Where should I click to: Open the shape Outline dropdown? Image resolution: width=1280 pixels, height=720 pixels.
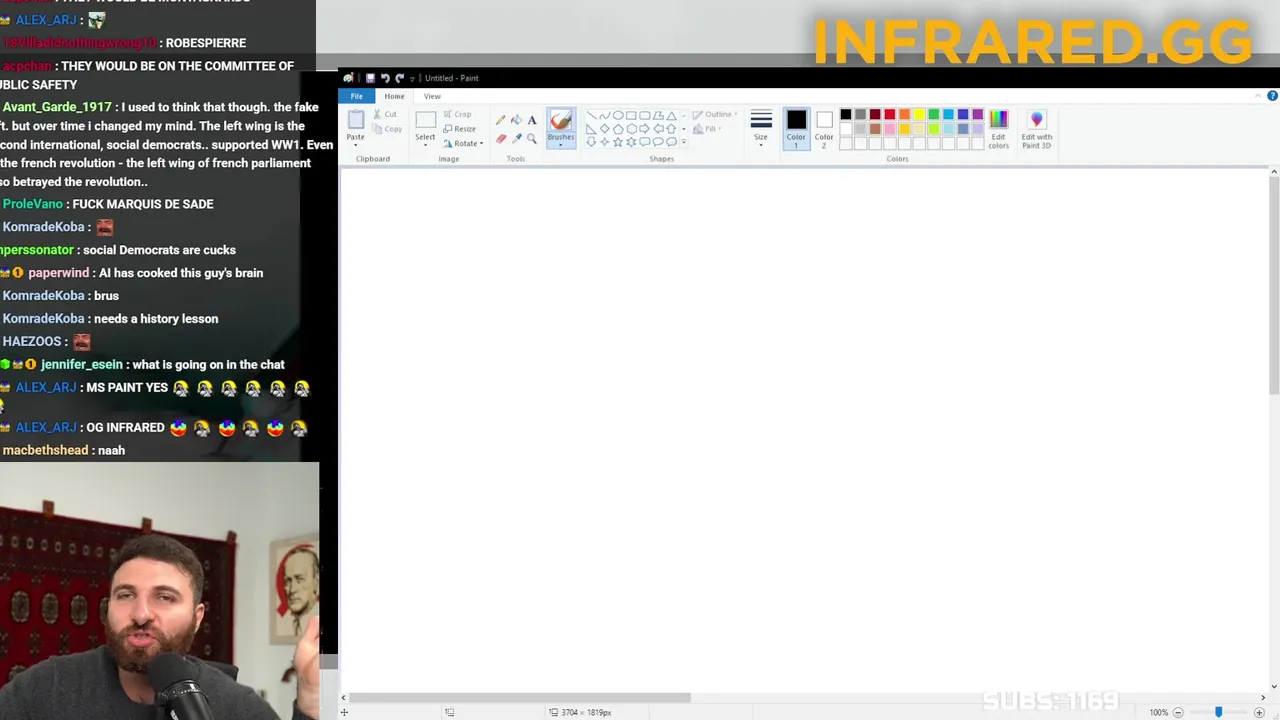click(x=714, y=114)
